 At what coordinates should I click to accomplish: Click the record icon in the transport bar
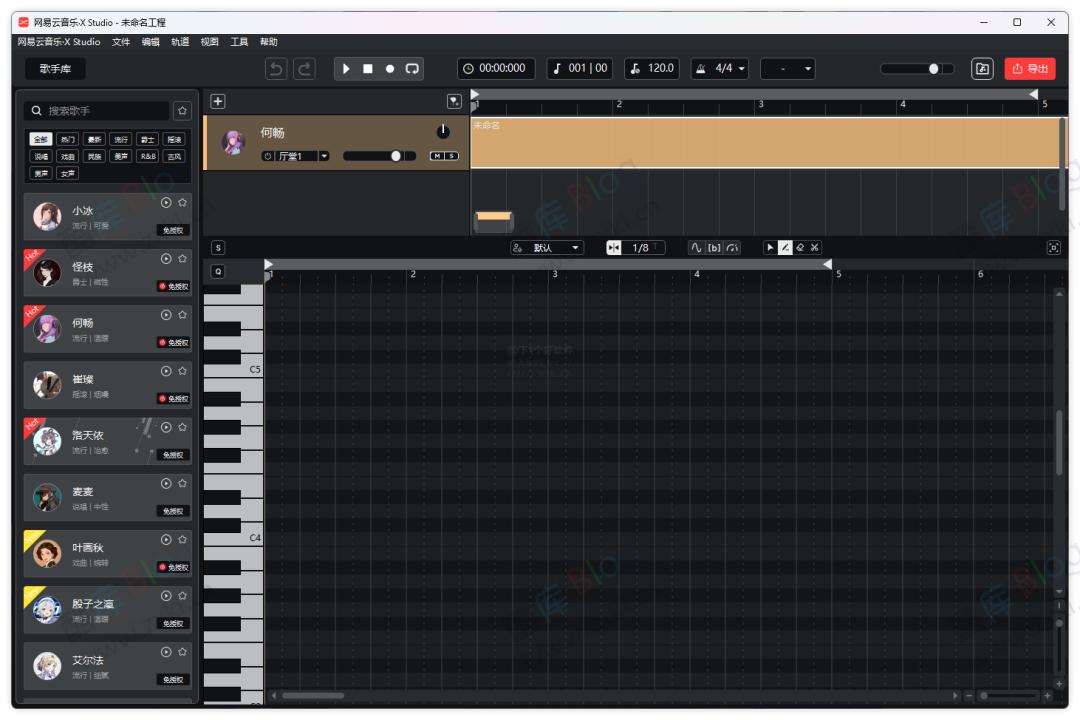[x=390, y=68]
